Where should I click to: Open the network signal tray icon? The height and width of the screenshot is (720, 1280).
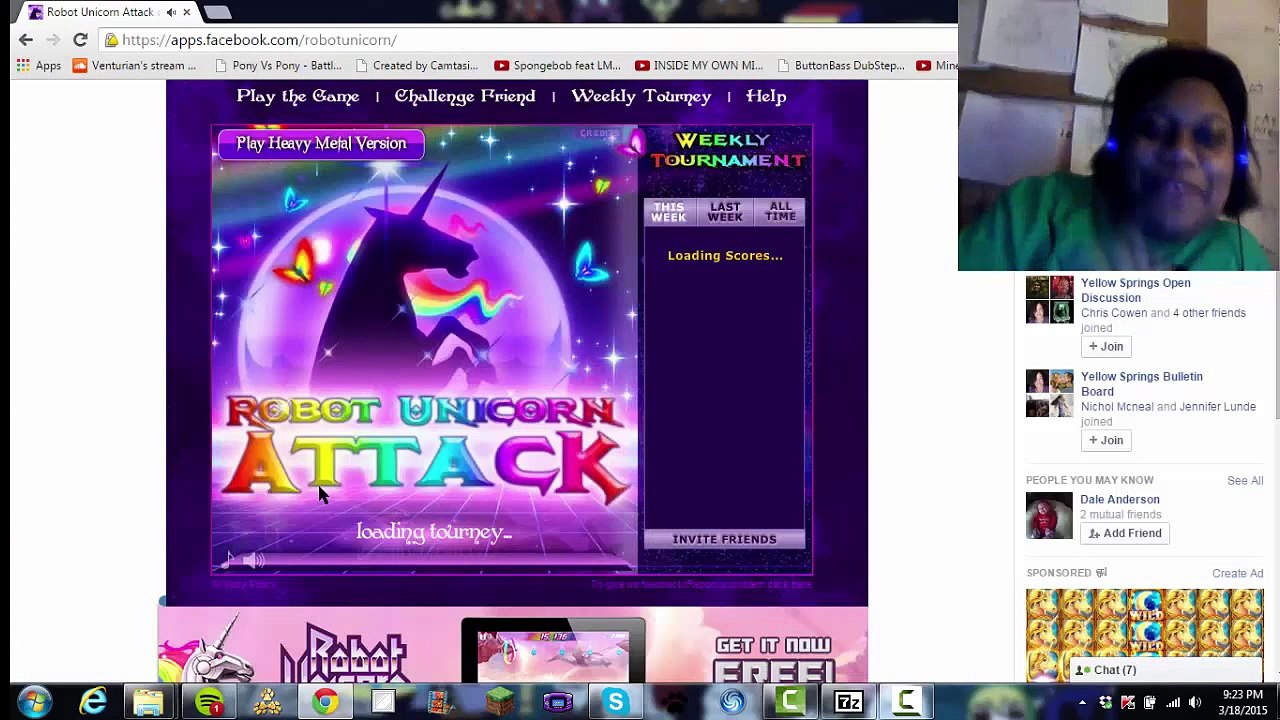click(1173, 702)
